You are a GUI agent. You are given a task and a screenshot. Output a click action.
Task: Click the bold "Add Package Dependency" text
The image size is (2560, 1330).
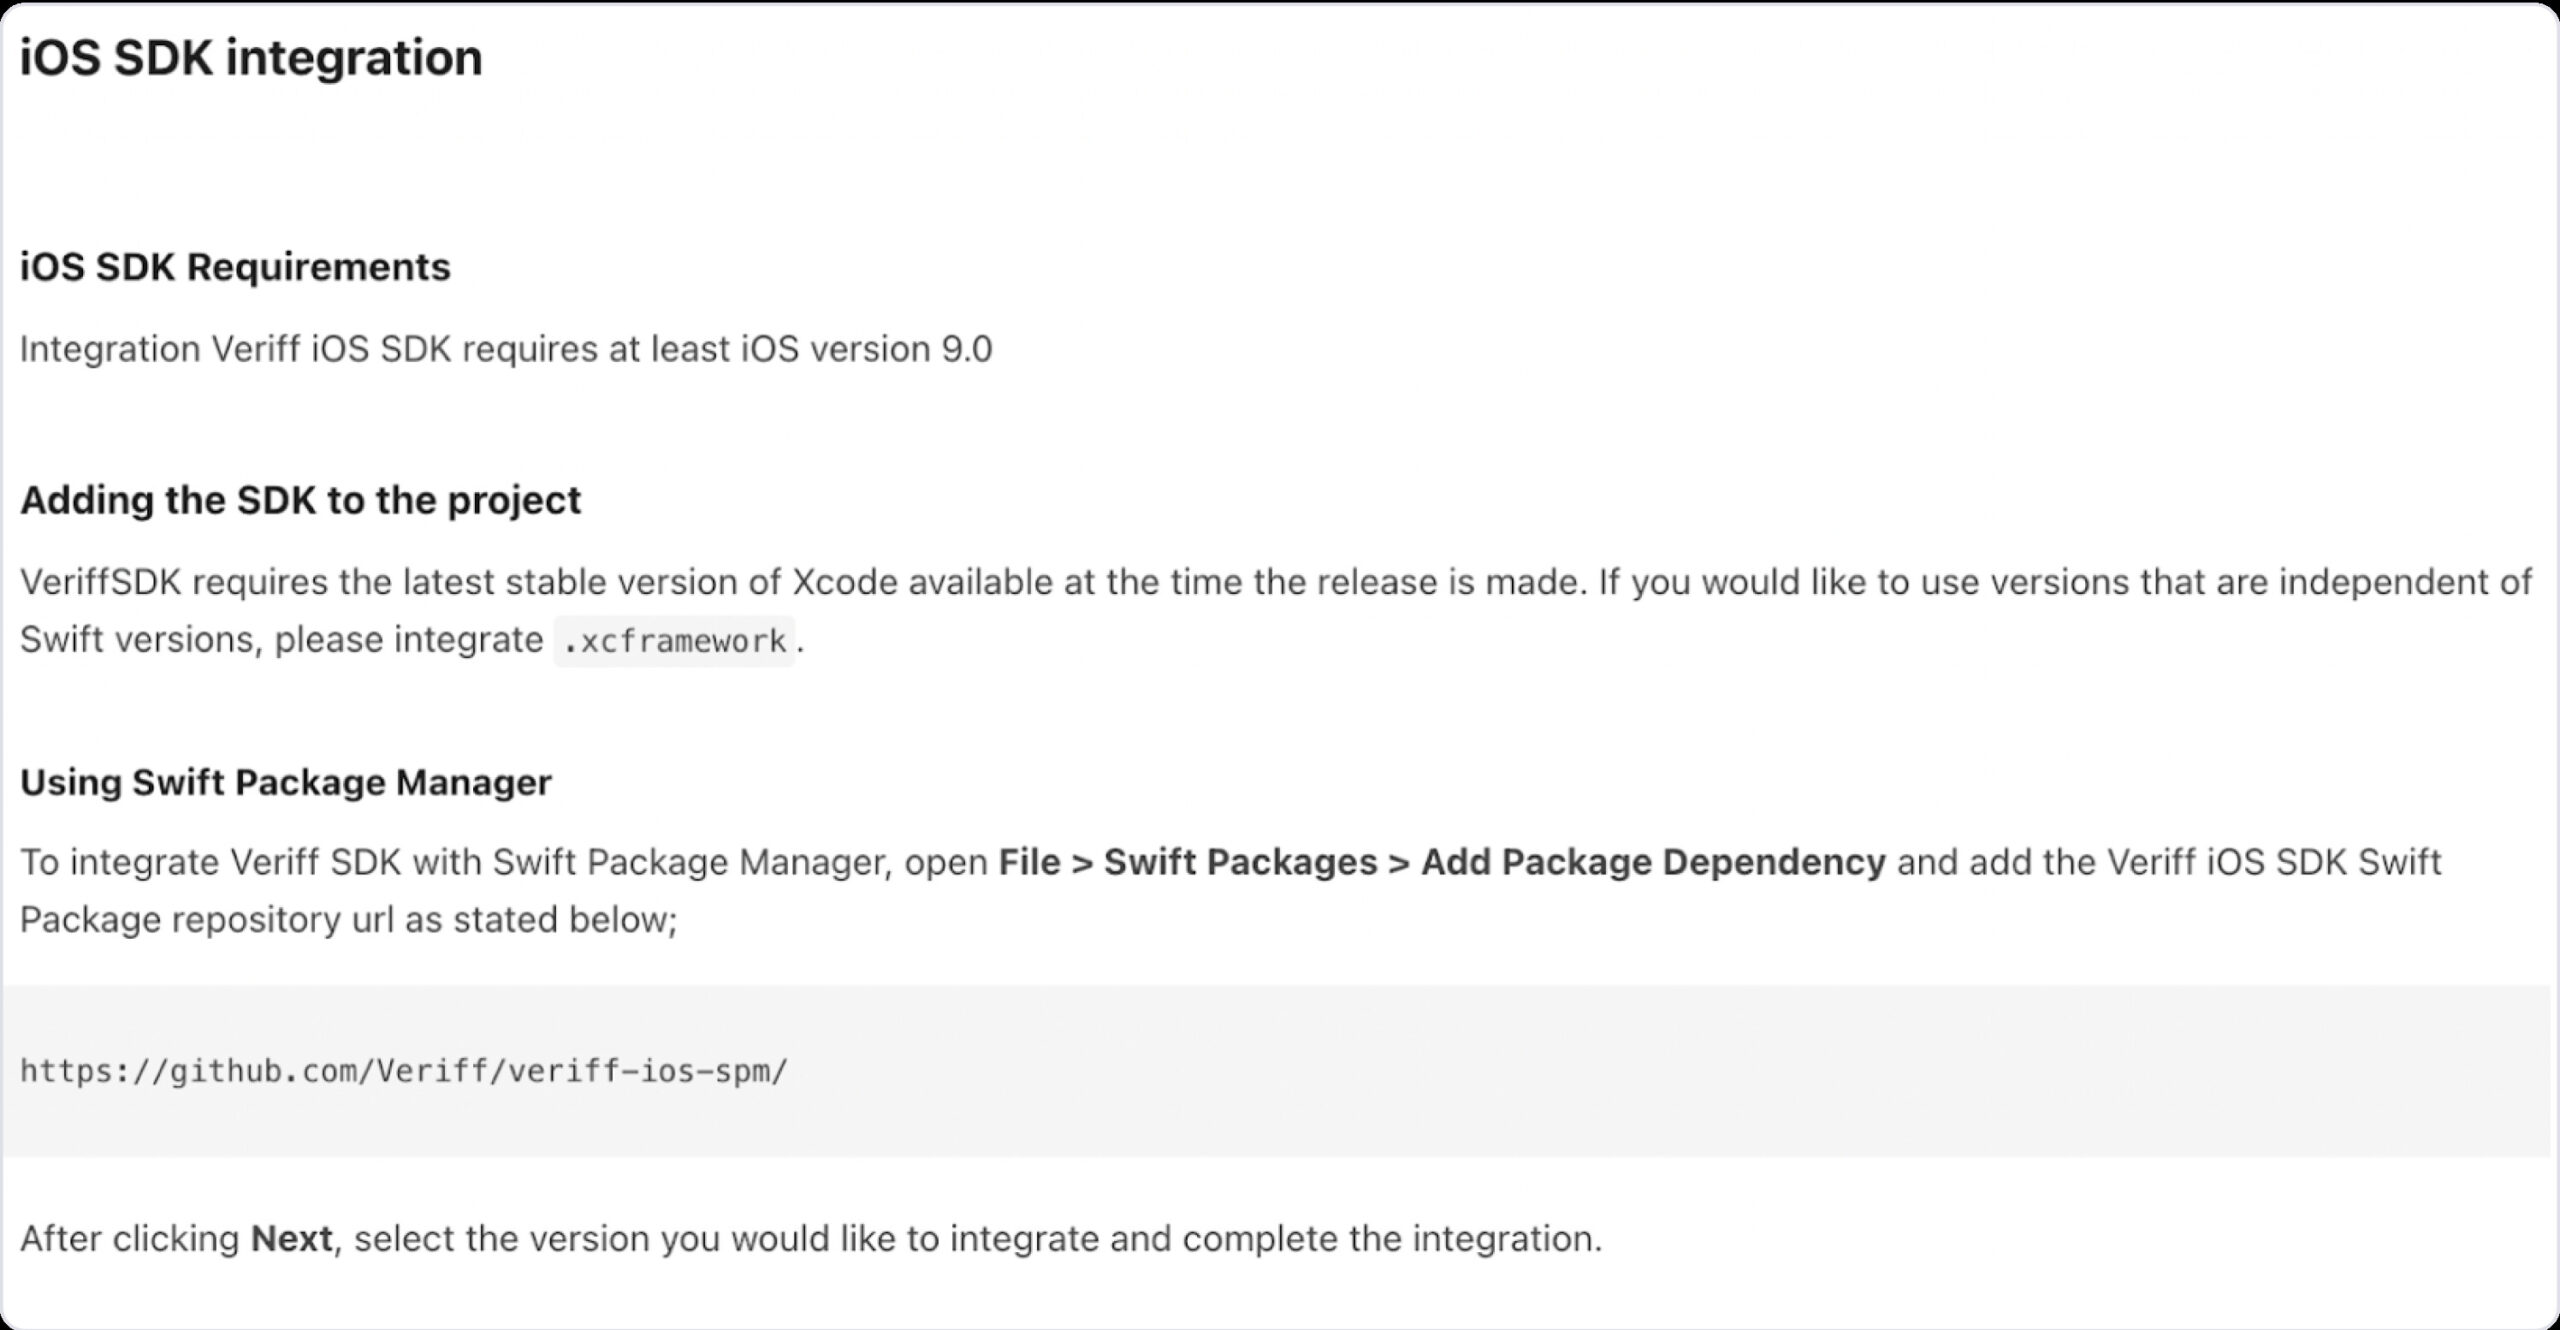(x=1653, y=862)
